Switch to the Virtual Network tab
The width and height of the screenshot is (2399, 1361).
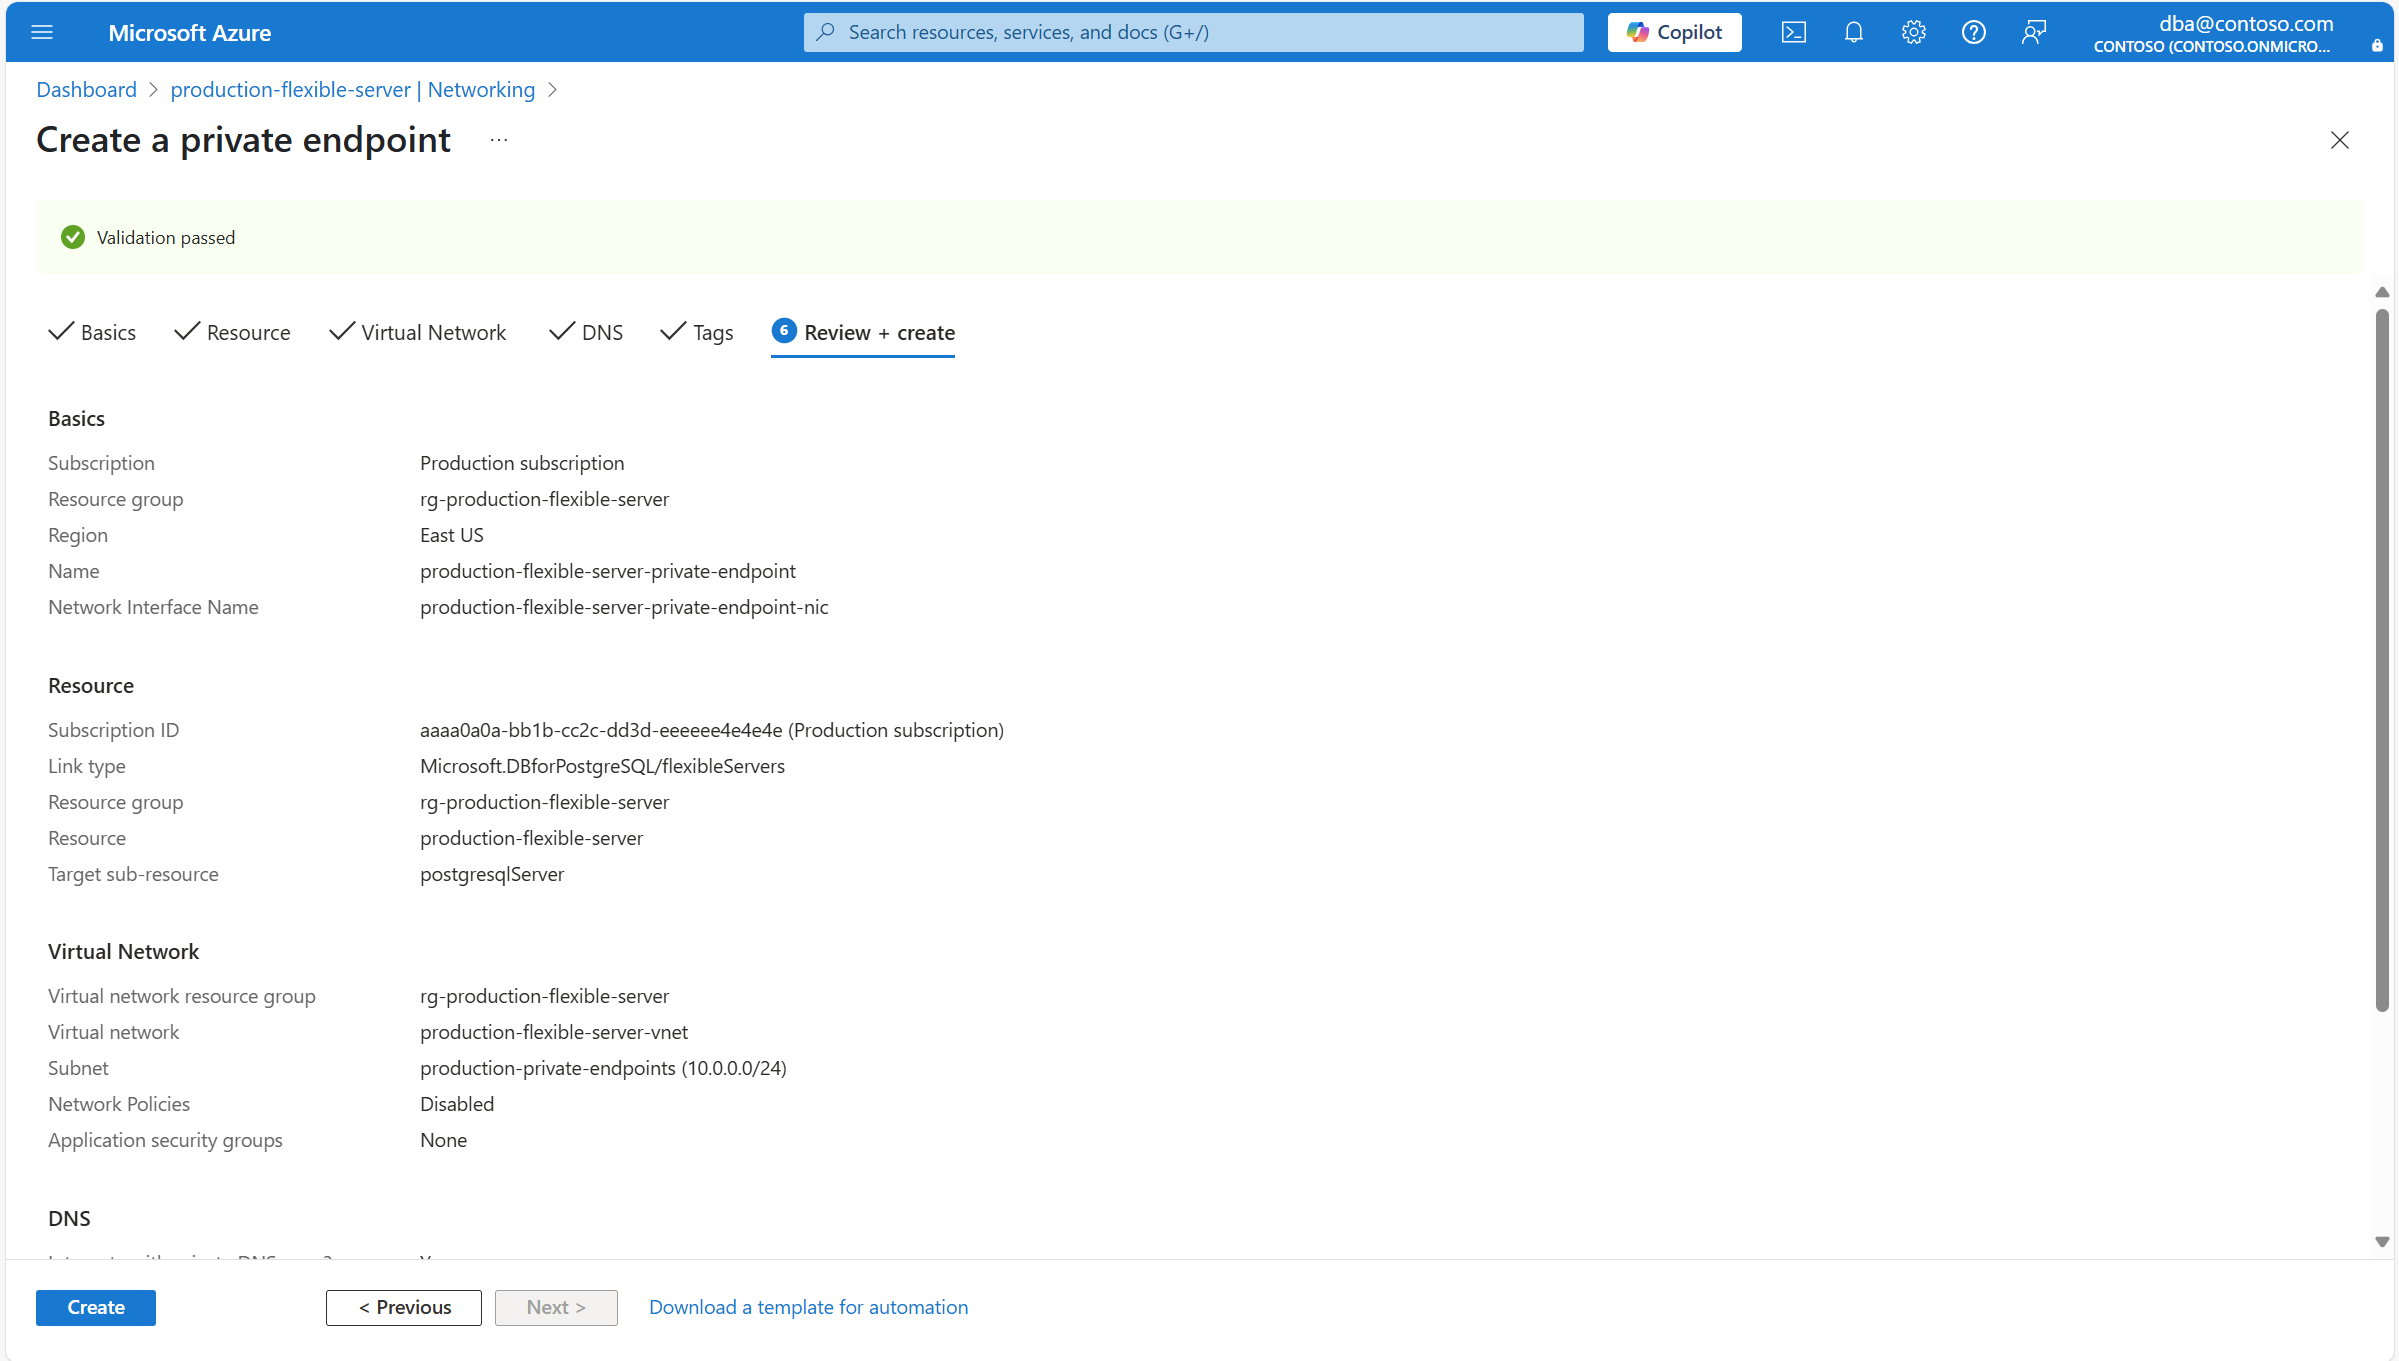pyautogui.click(x=418, y=332)
